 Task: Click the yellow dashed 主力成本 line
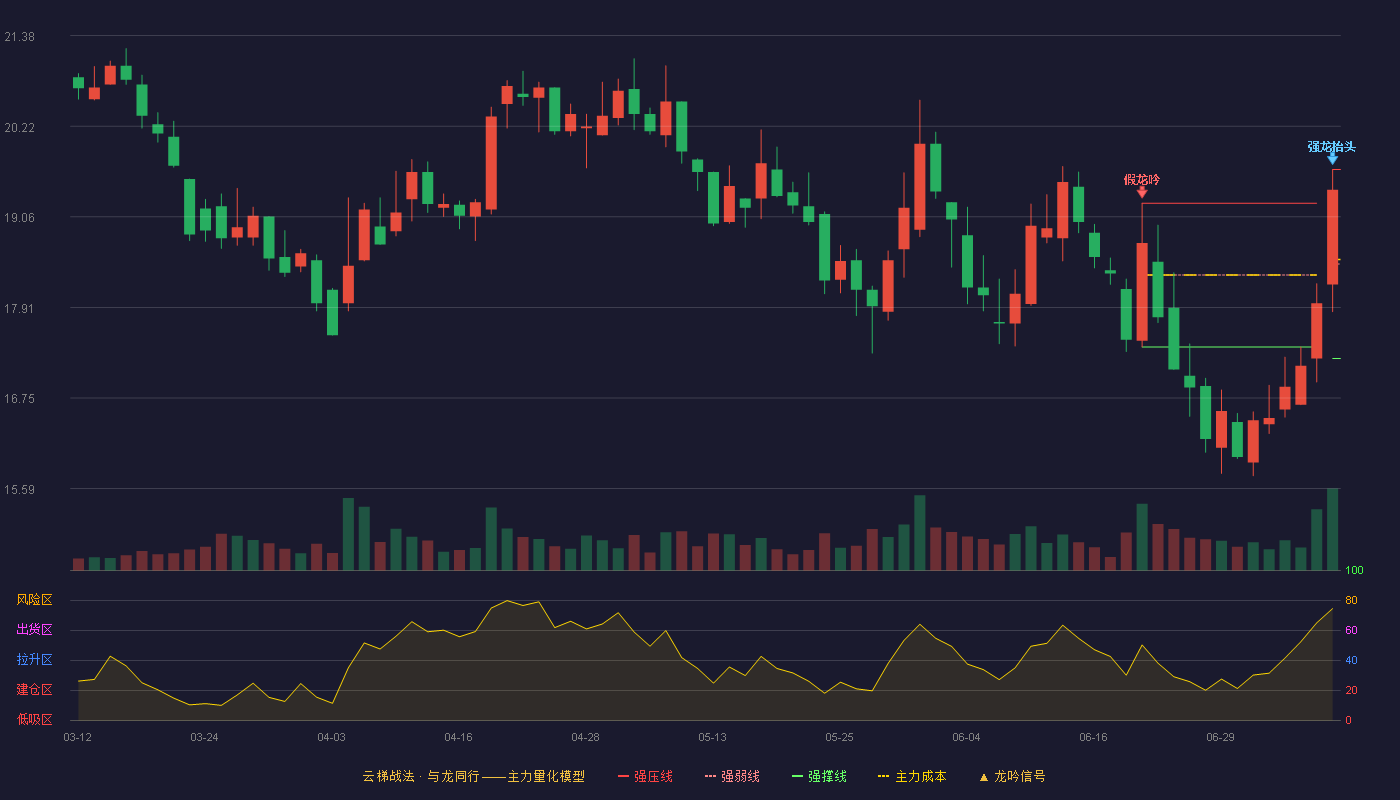(1232, 275)
